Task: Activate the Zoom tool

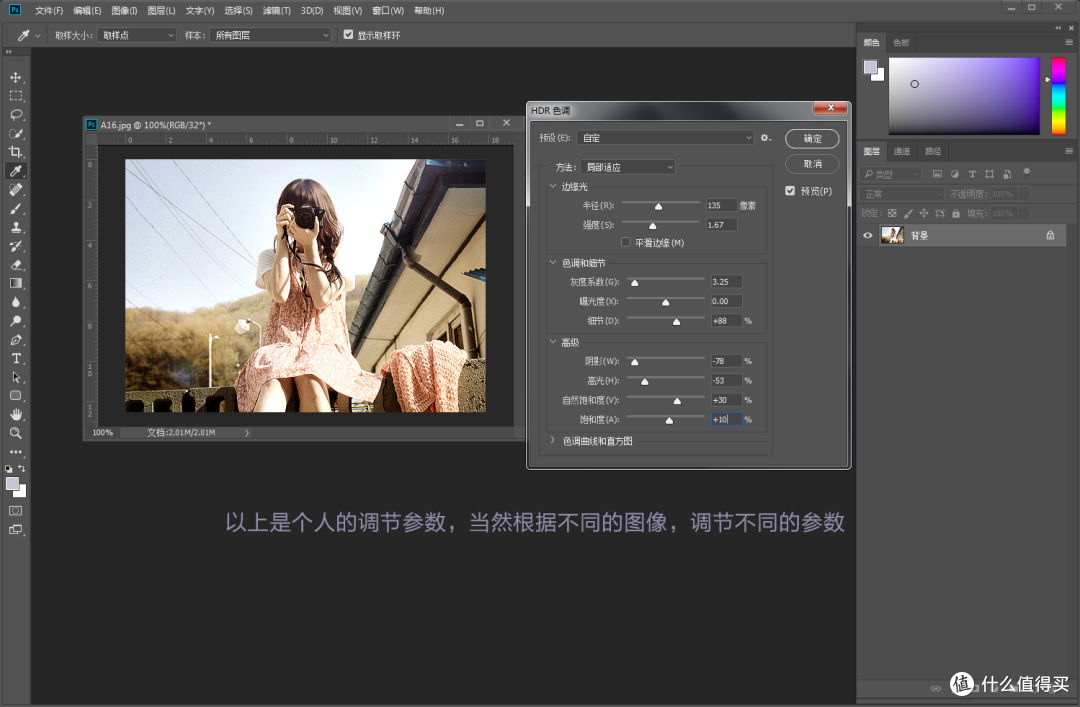Action: point(15,433)
